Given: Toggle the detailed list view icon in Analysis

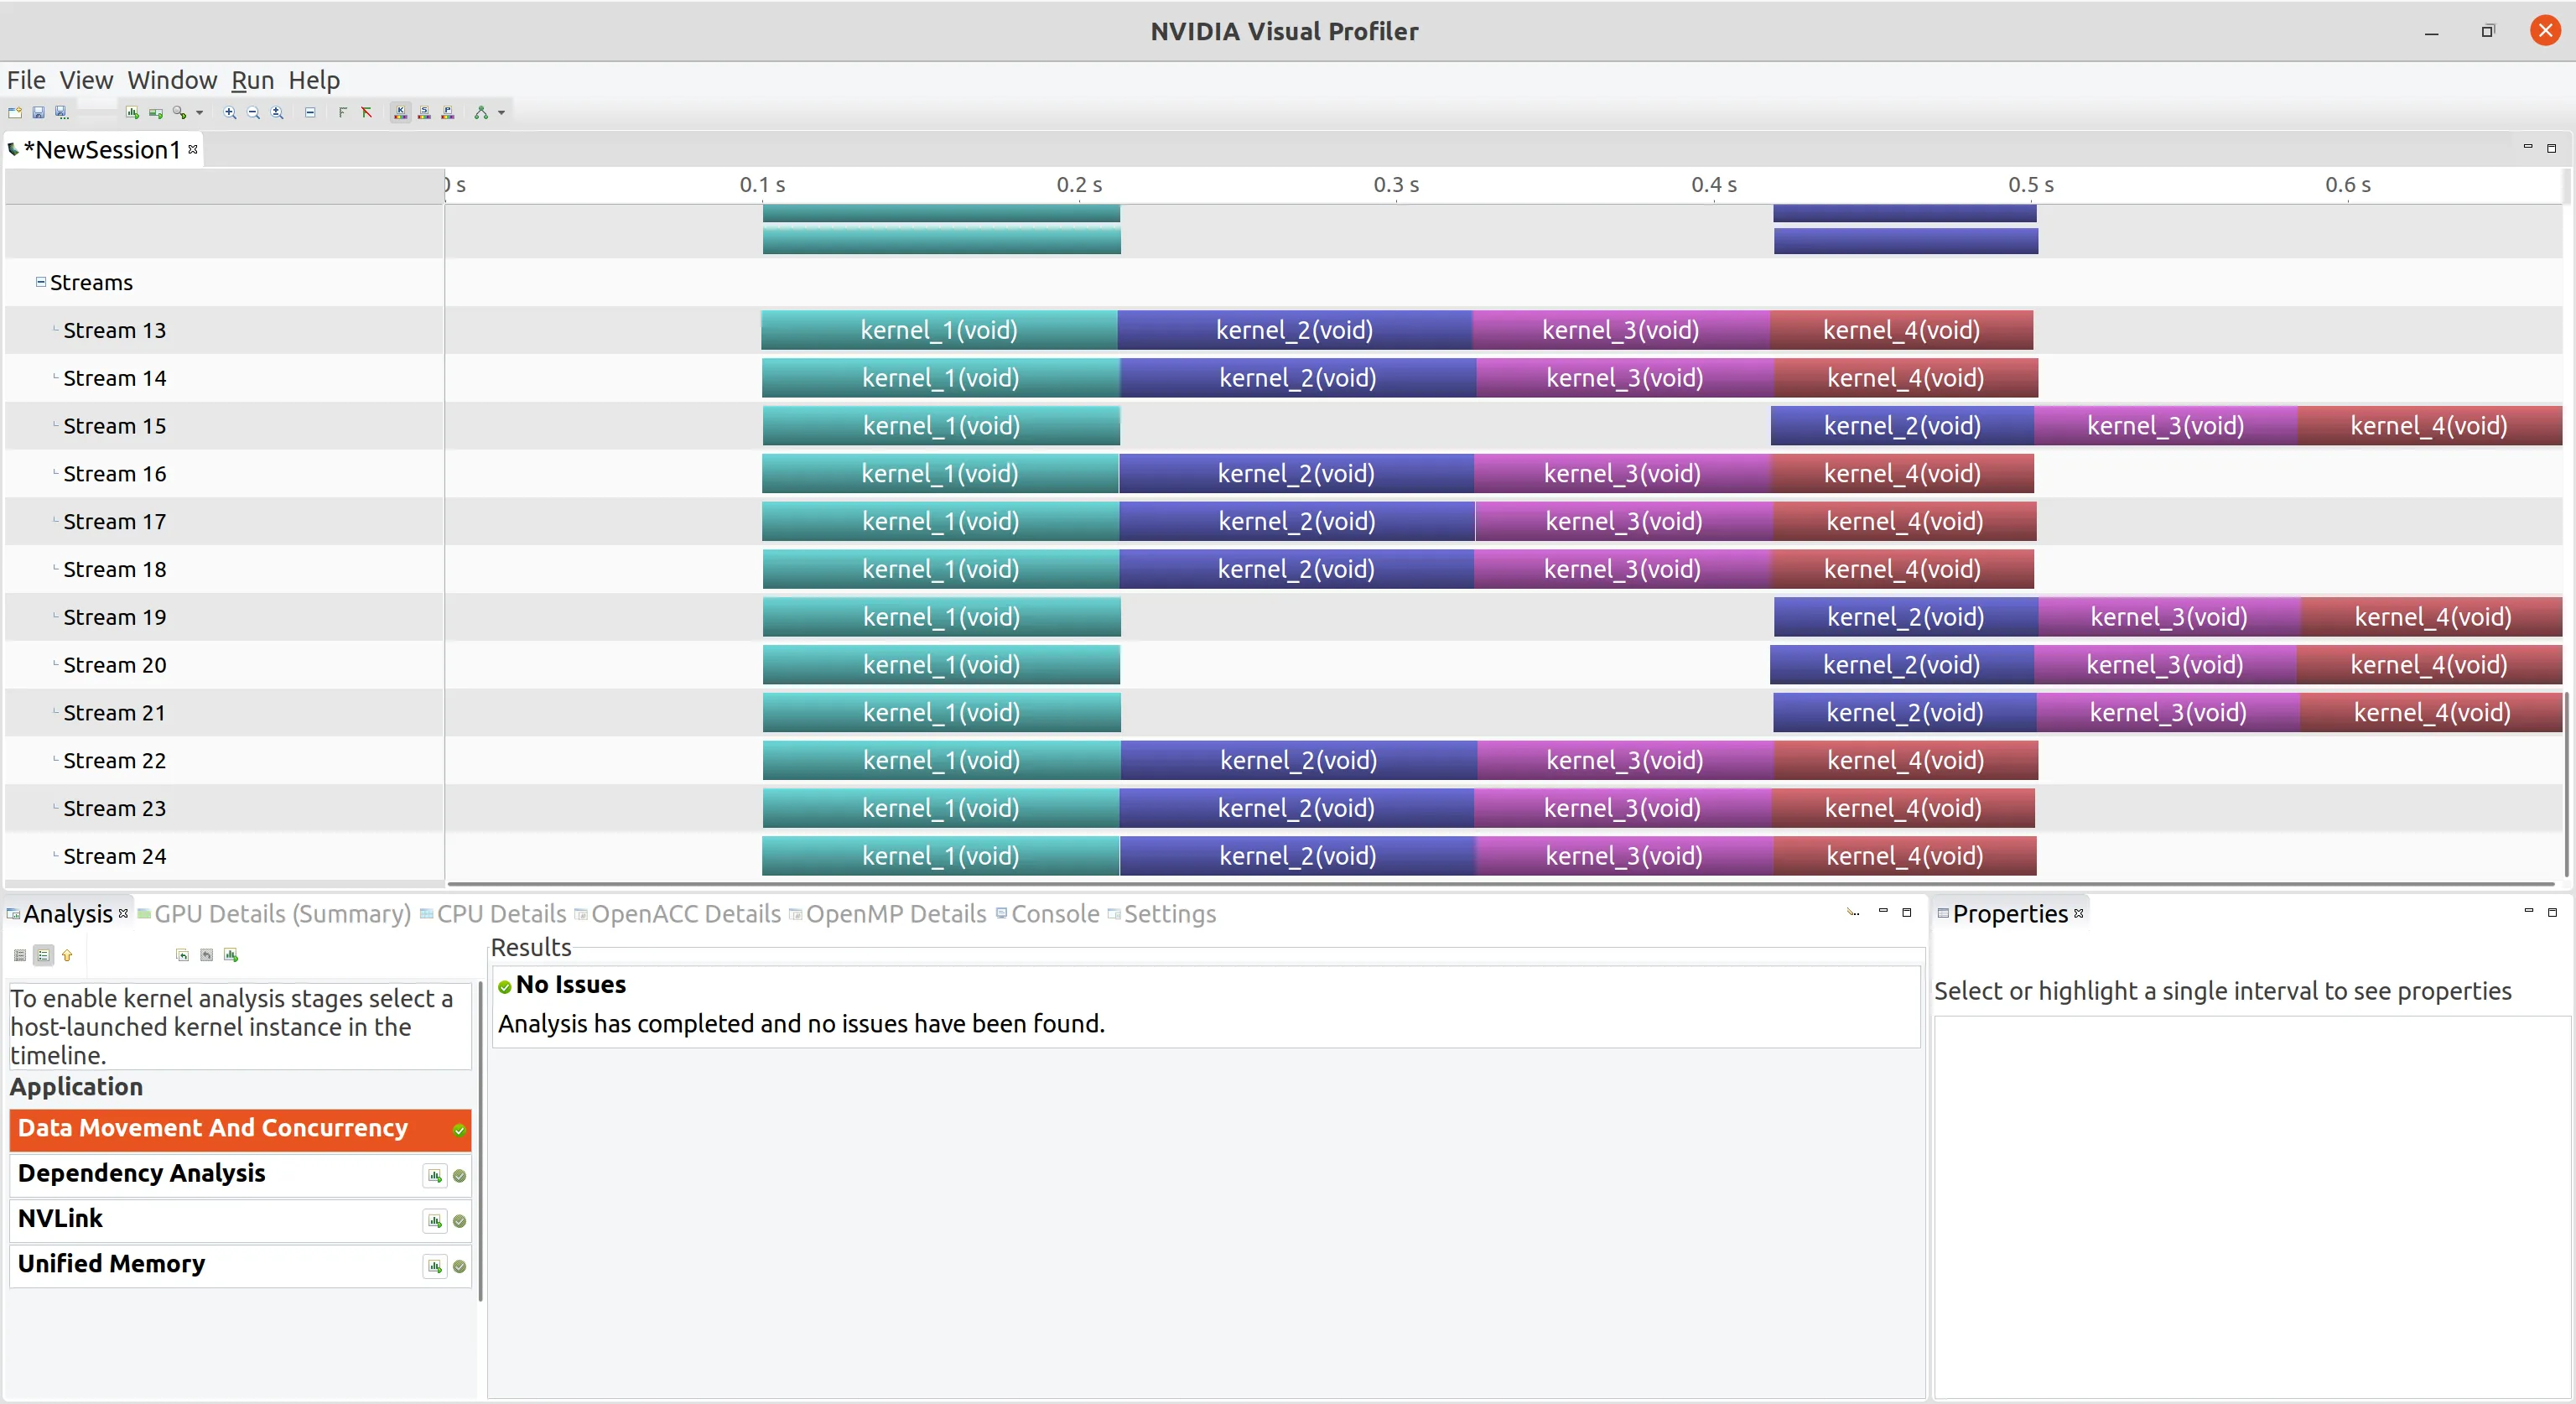Looking at the screenshot, I should click(x=43, y=956).
